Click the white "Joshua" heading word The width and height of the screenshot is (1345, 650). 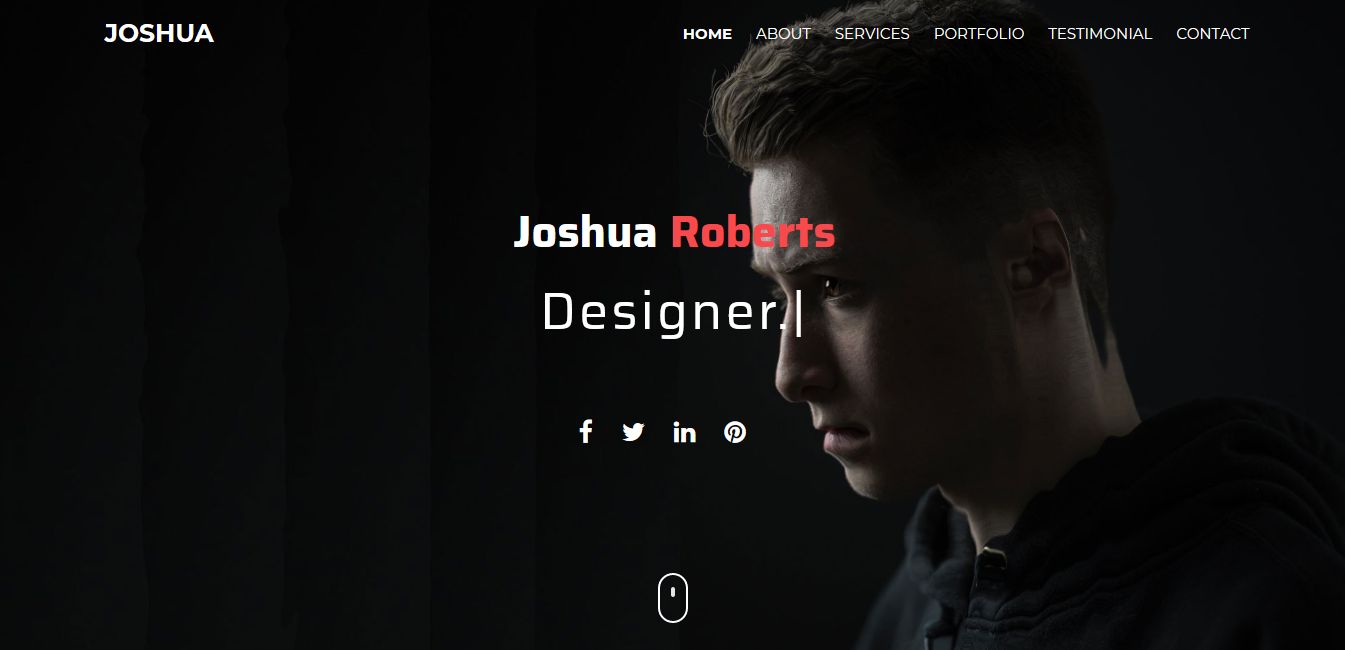click(585, 233)
